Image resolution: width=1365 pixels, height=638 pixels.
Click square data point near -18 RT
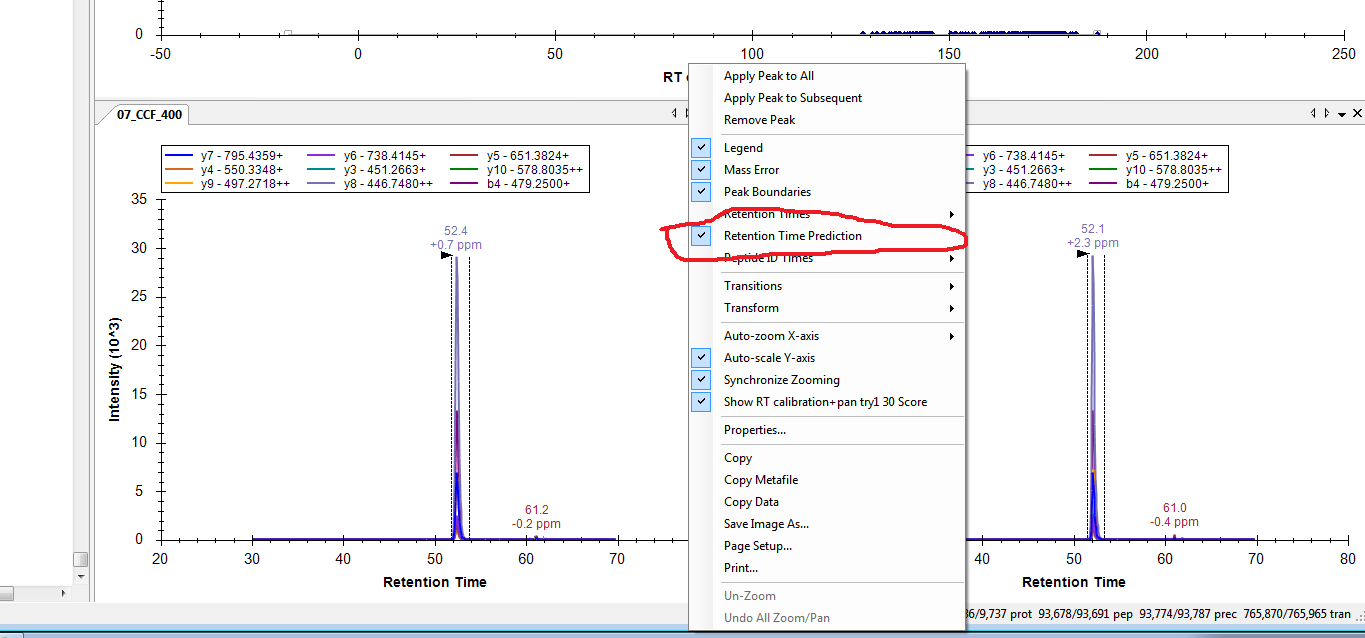[x=288, y=34]
